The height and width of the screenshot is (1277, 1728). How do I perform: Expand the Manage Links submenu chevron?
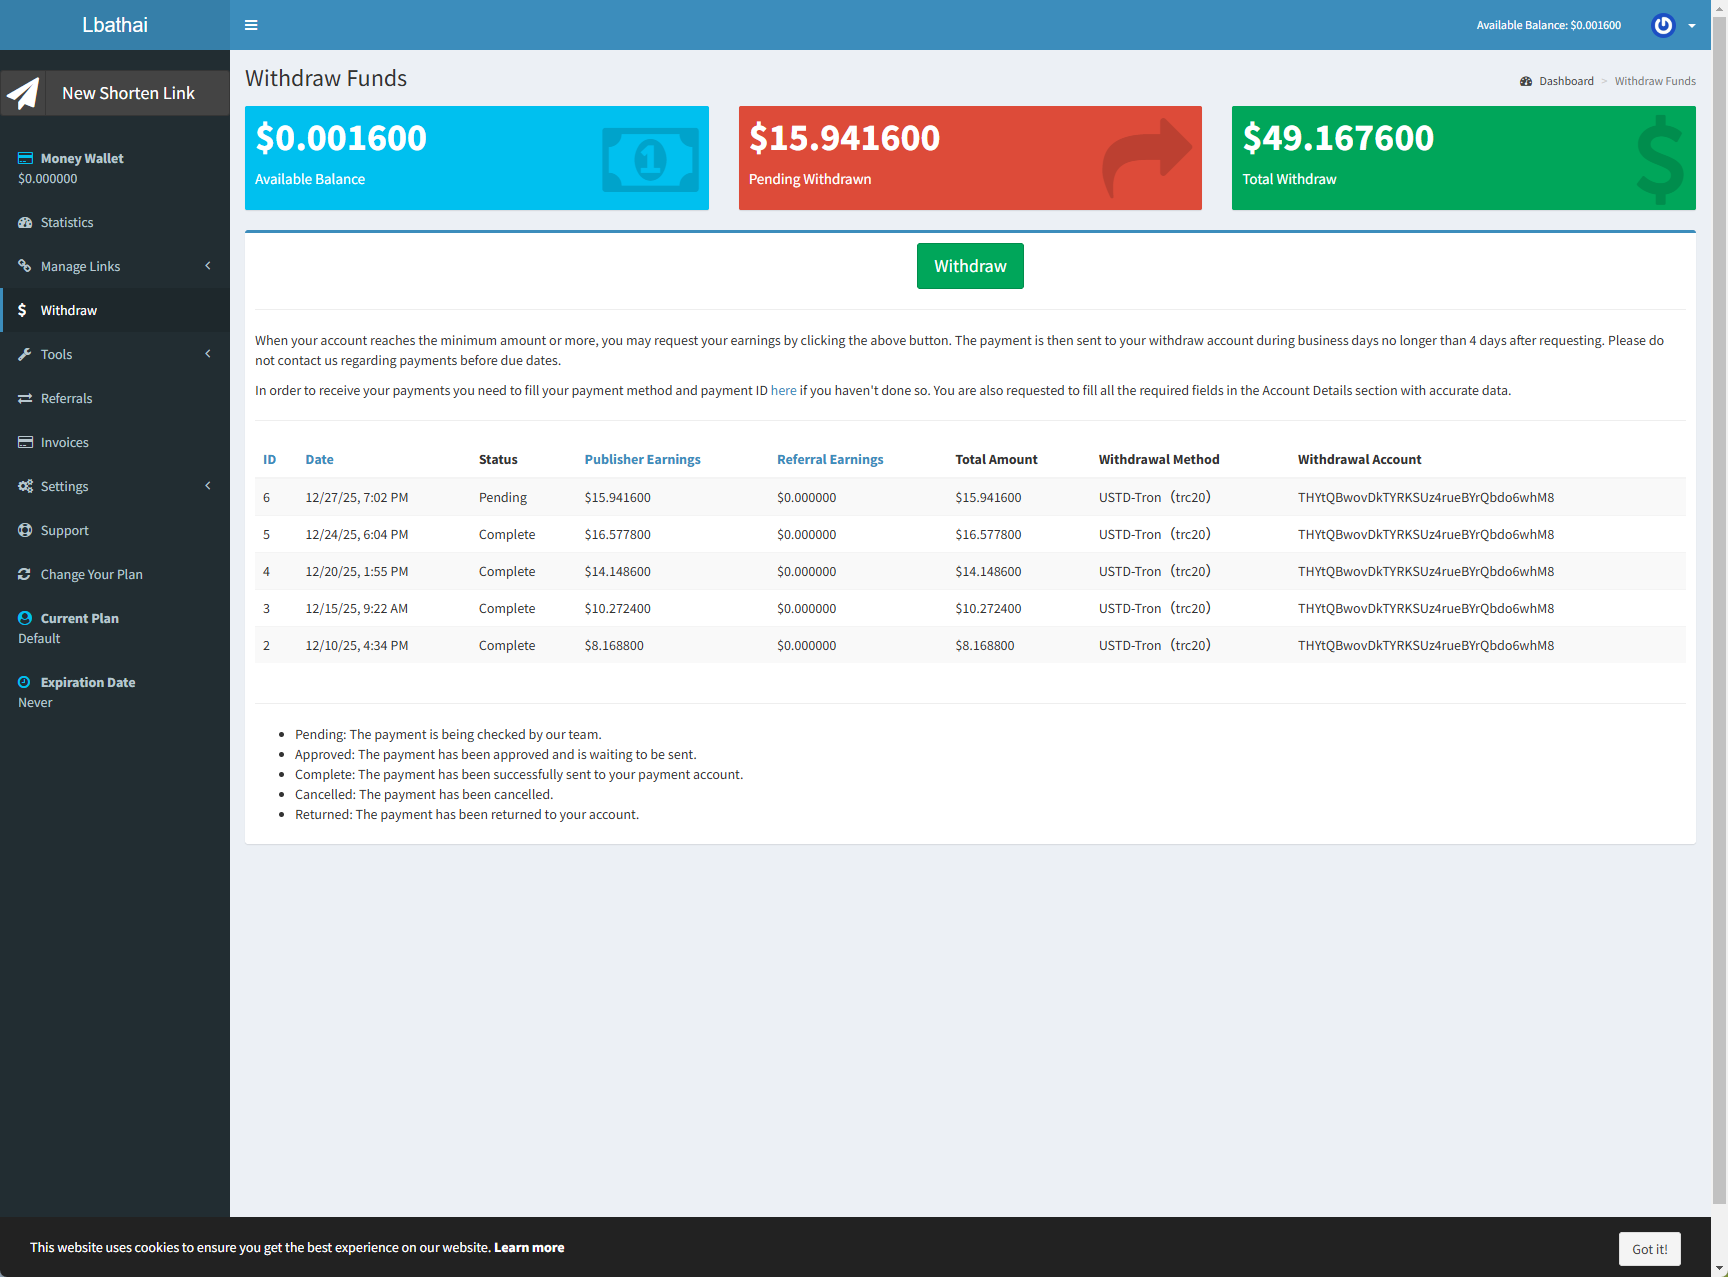pyautogui.click(x=208, y=266)
